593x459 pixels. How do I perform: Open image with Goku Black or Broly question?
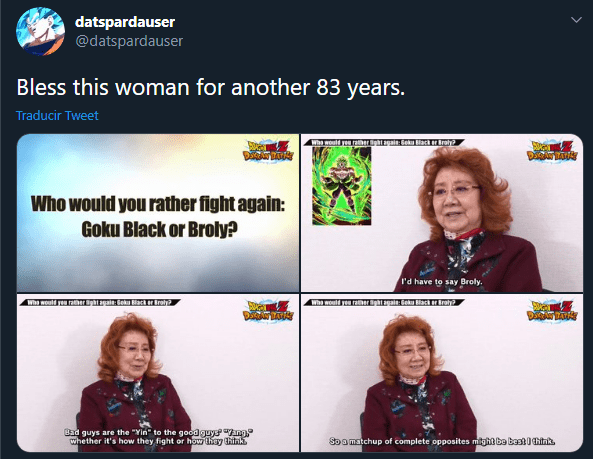pyautogui.click(x=158, y=213)
